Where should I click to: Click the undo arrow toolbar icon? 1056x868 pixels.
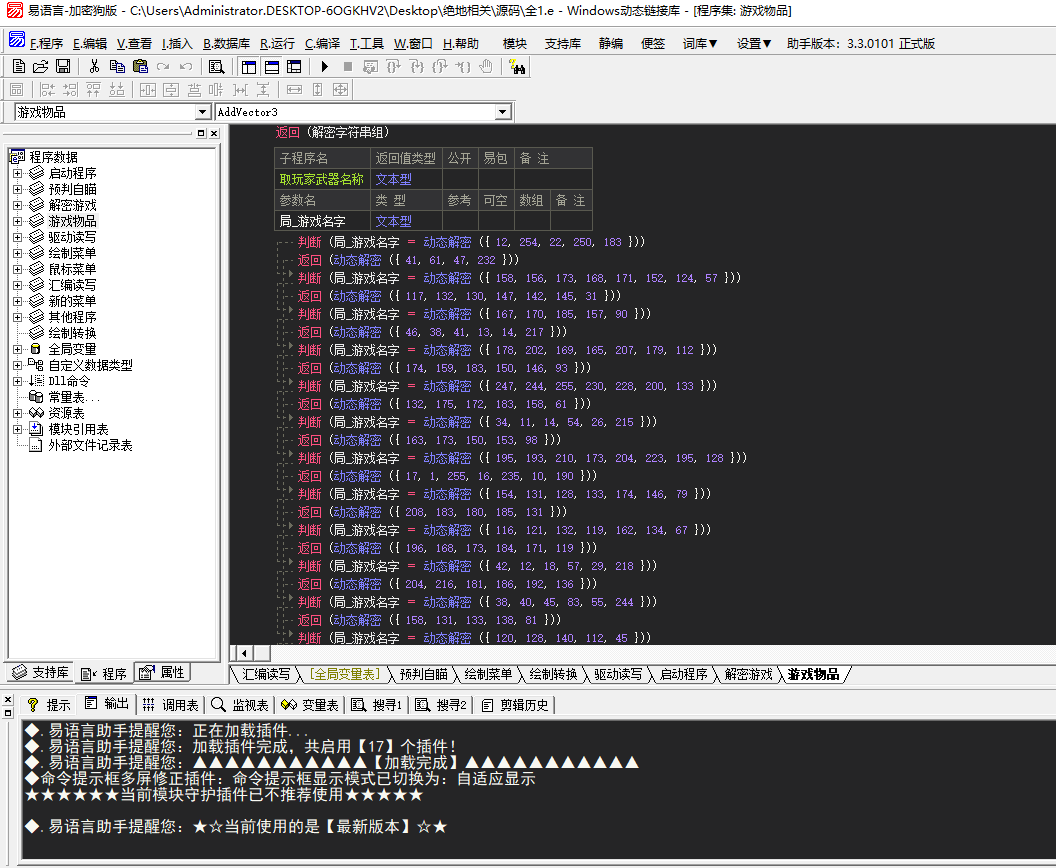(x=186, y=67)
